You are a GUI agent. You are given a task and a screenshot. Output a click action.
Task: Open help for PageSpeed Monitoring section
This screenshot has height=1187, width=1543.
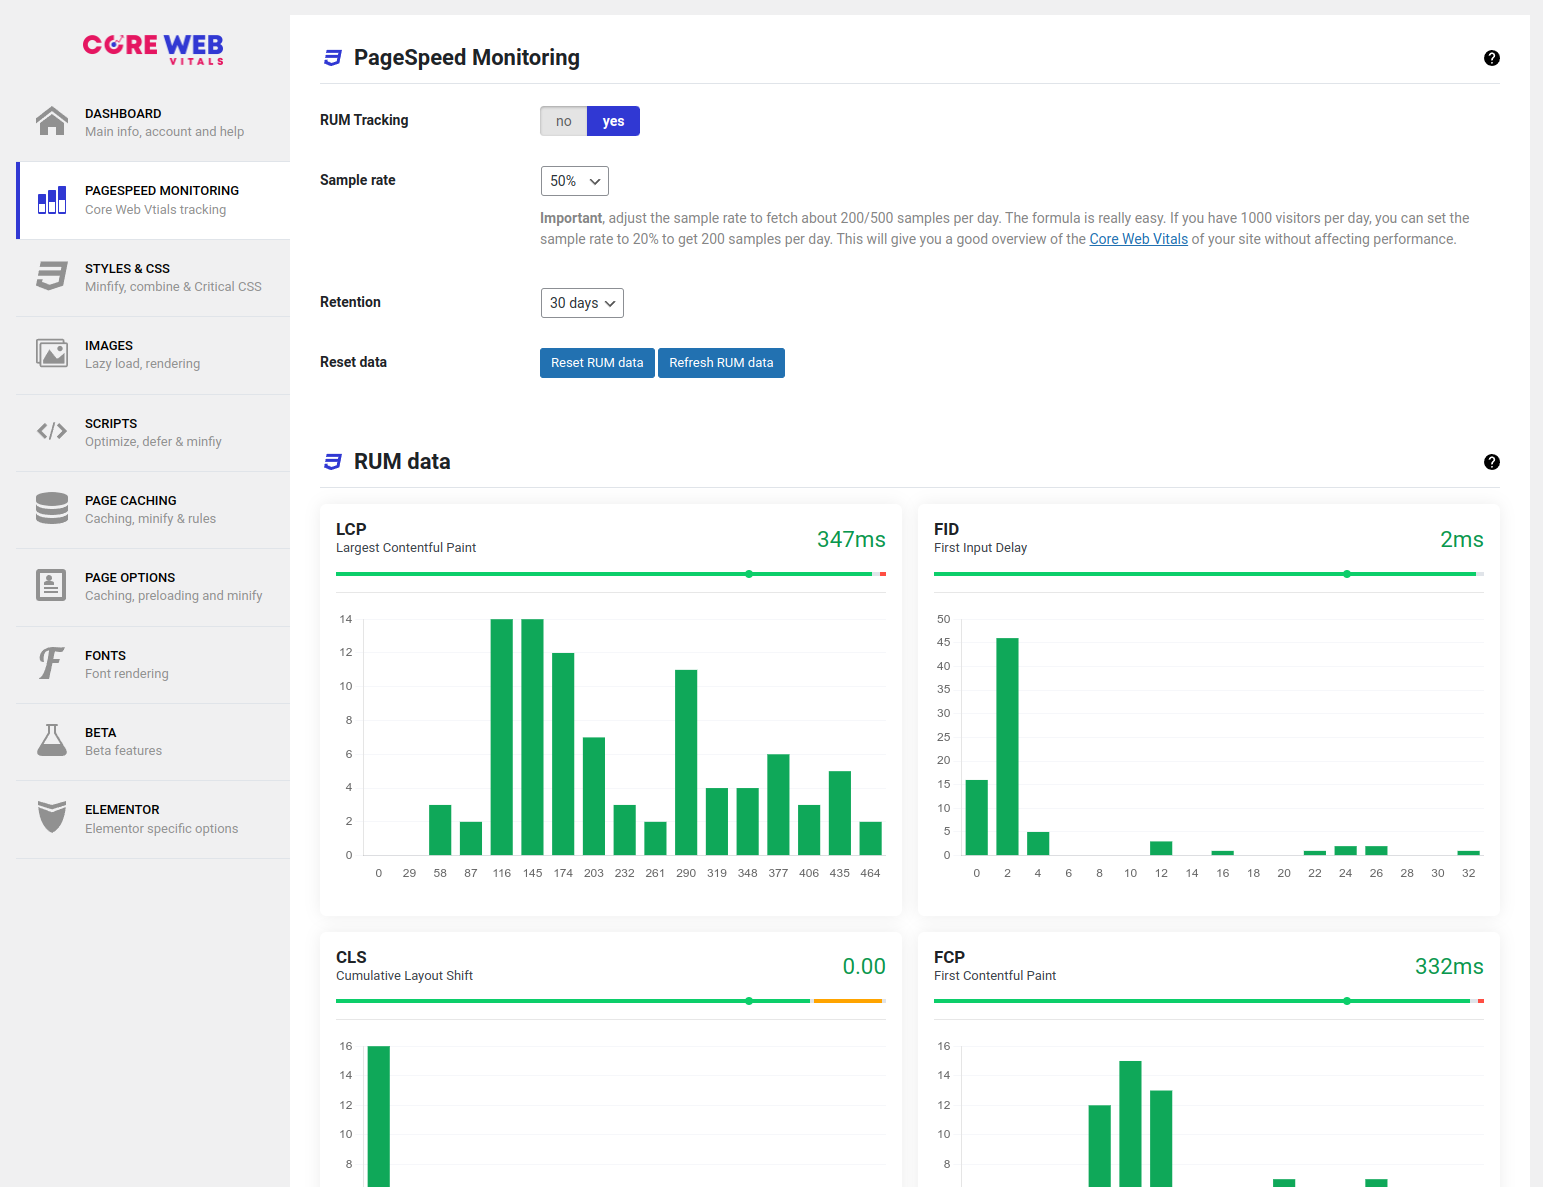coord(1492,58)
